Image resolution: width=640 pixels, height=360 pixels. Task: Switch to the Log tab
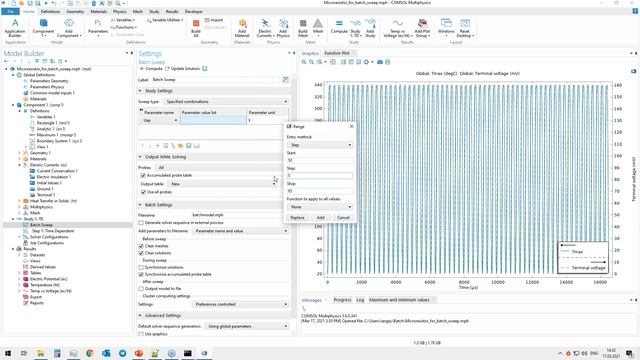[360, 300]
